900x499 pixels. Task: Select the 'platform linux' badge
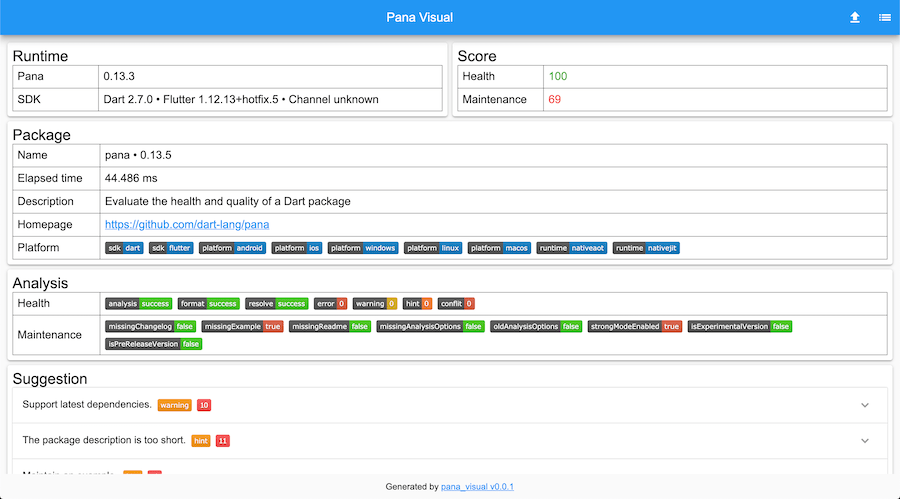(x=433, y=248)
